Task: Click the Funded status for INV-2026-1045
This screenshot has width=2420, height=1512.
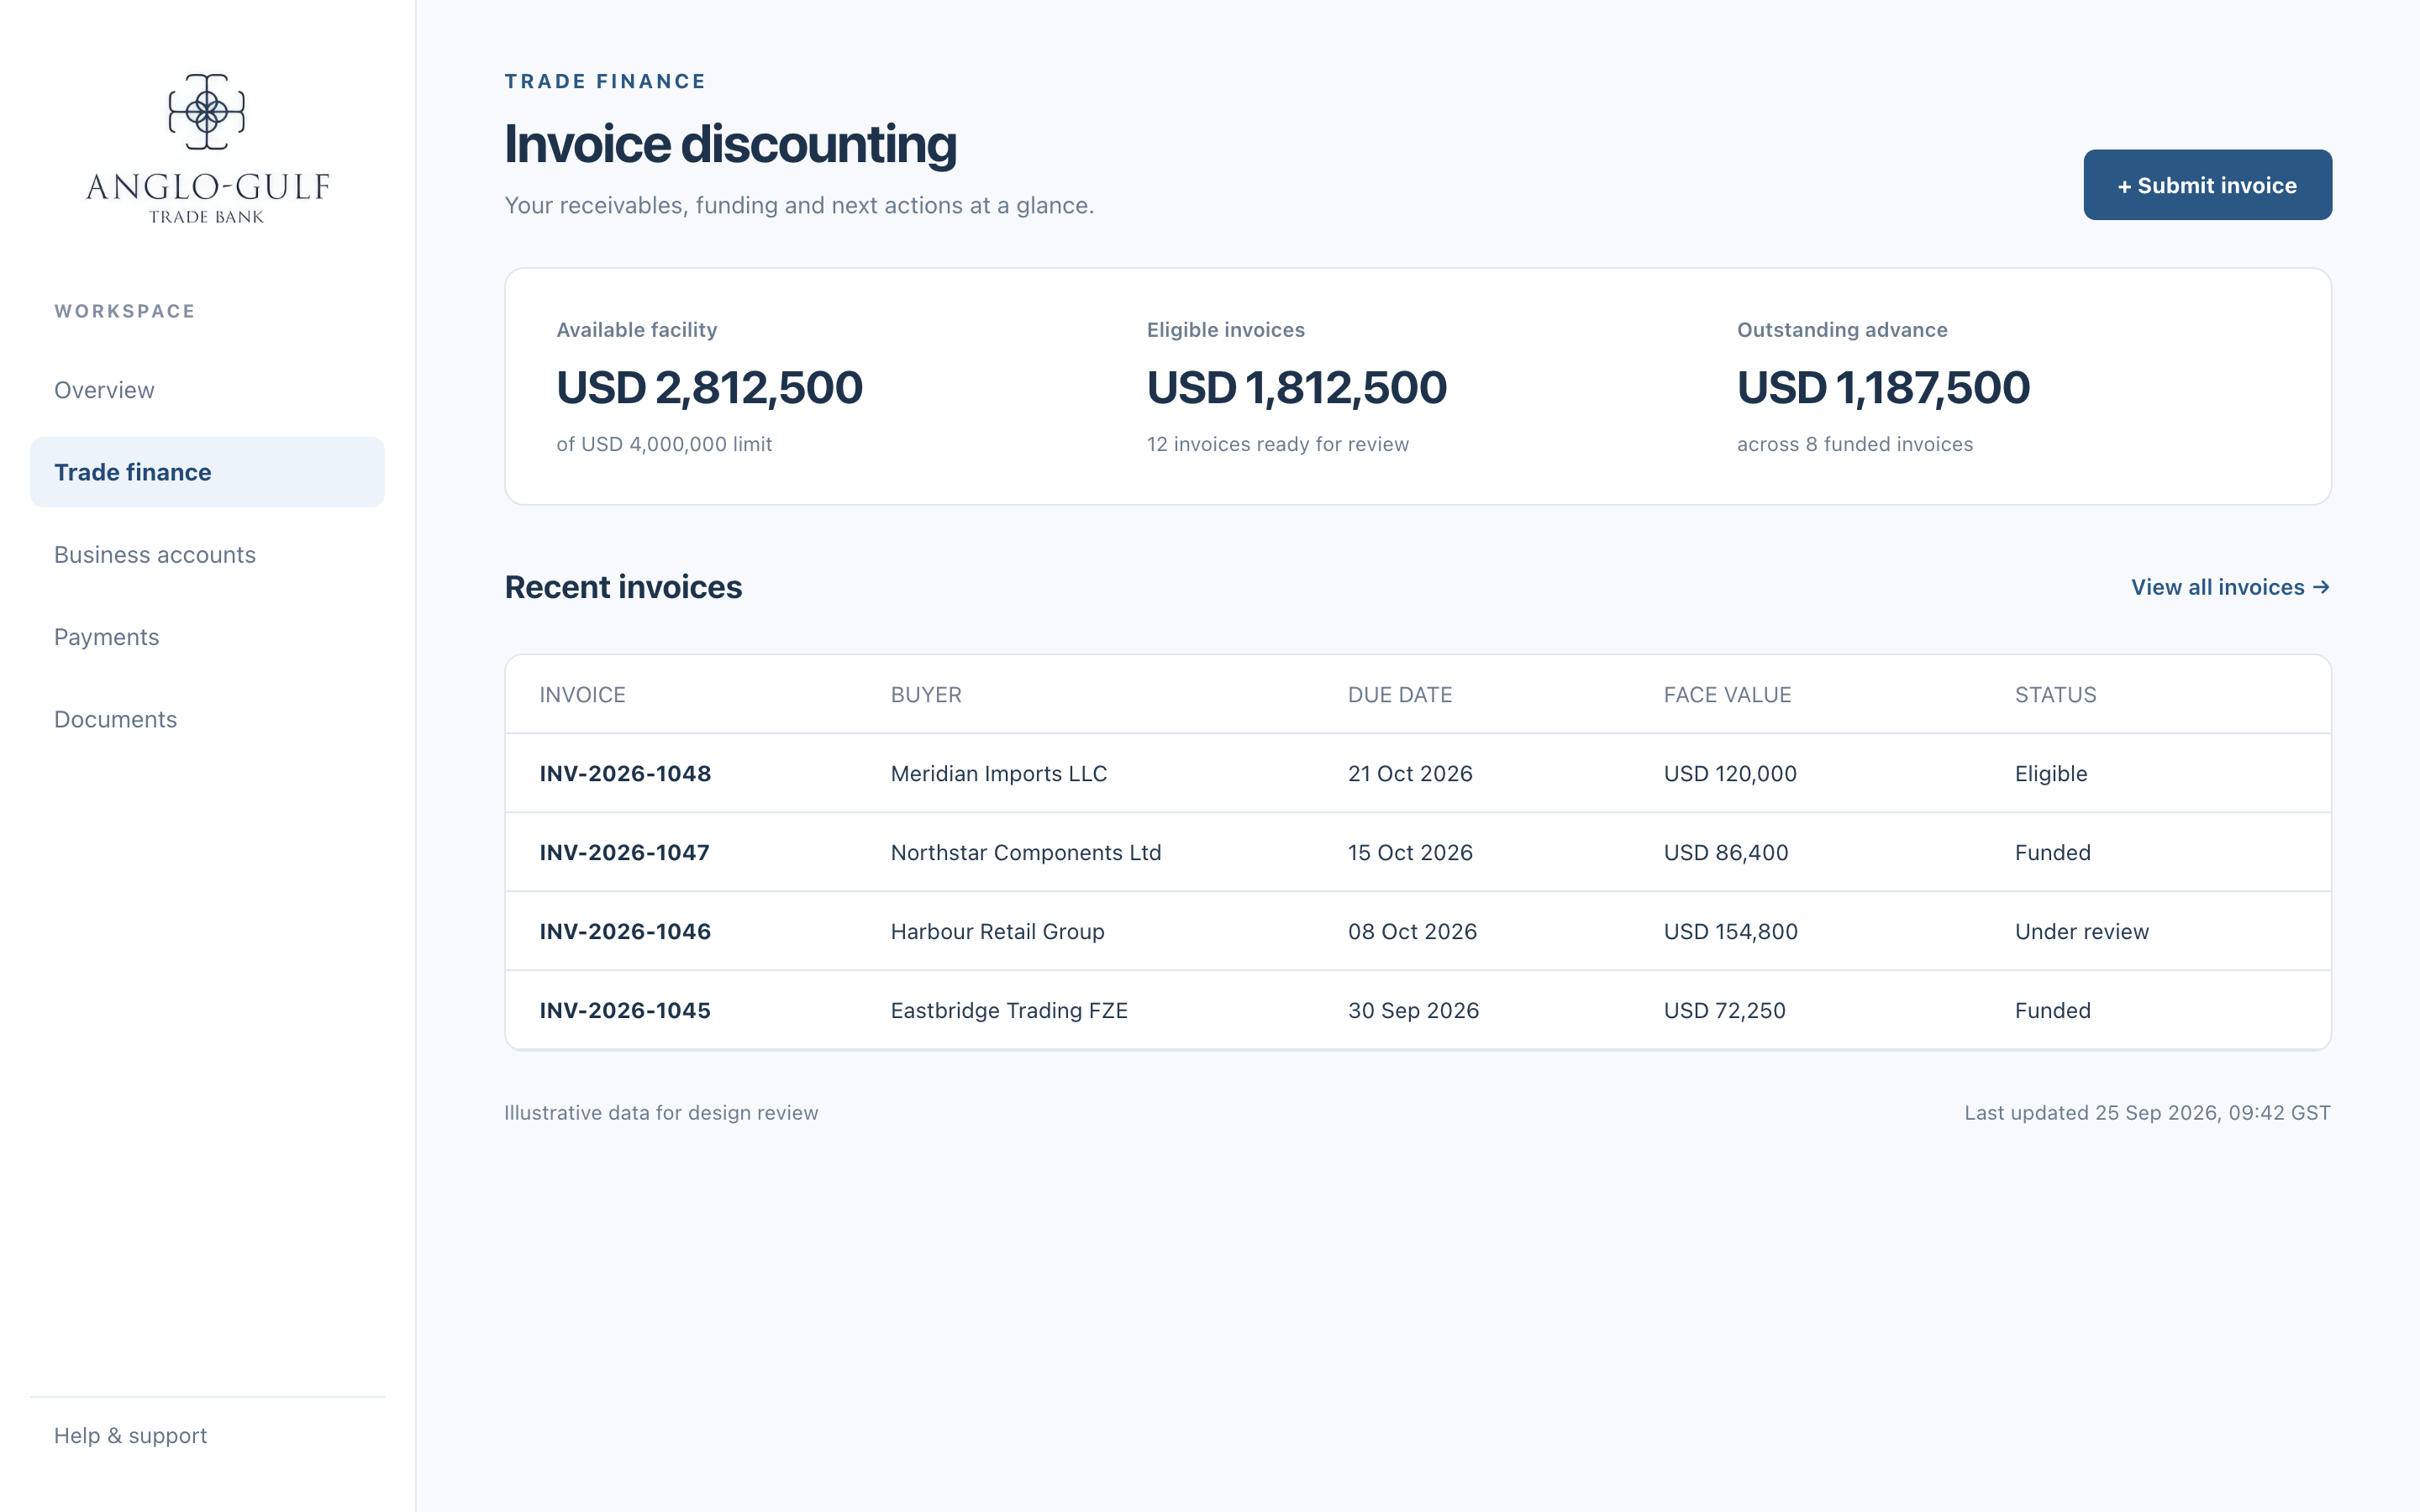Action: click(x=2052, y=1010)
